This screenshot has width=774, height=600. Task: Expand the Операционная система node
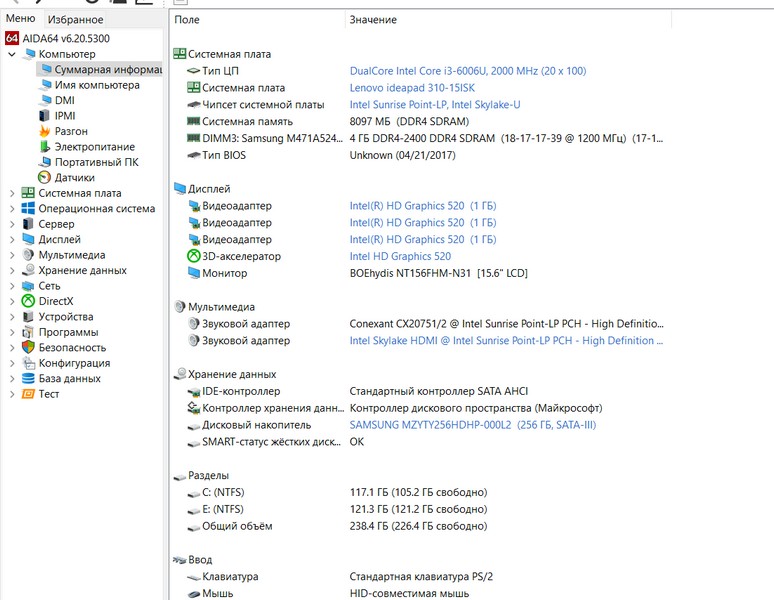click(x=12, y=209)
